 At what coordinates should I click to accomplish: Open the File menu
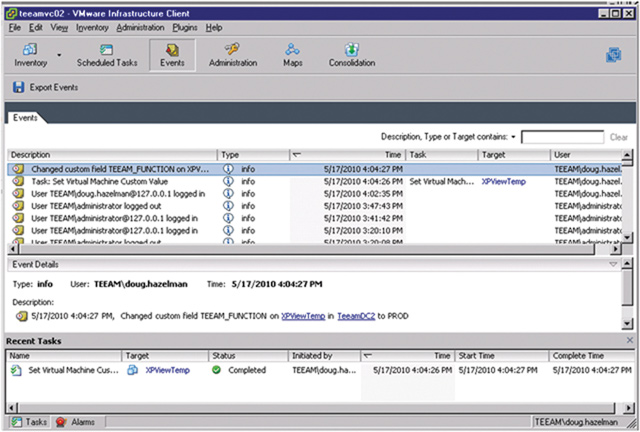(15, 28)
